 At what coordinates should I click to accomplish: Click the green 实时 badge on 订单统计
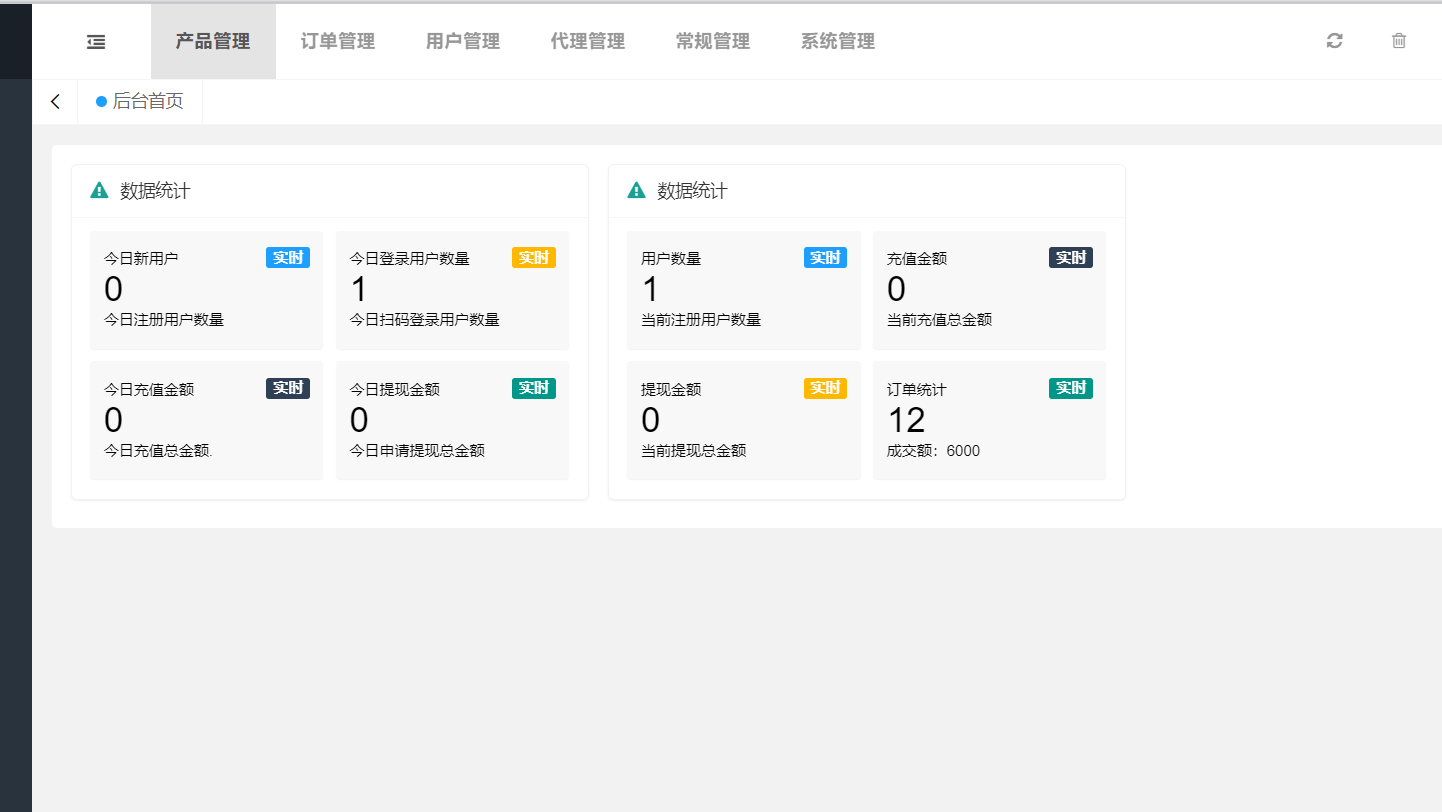click(x=1070, y=388)
